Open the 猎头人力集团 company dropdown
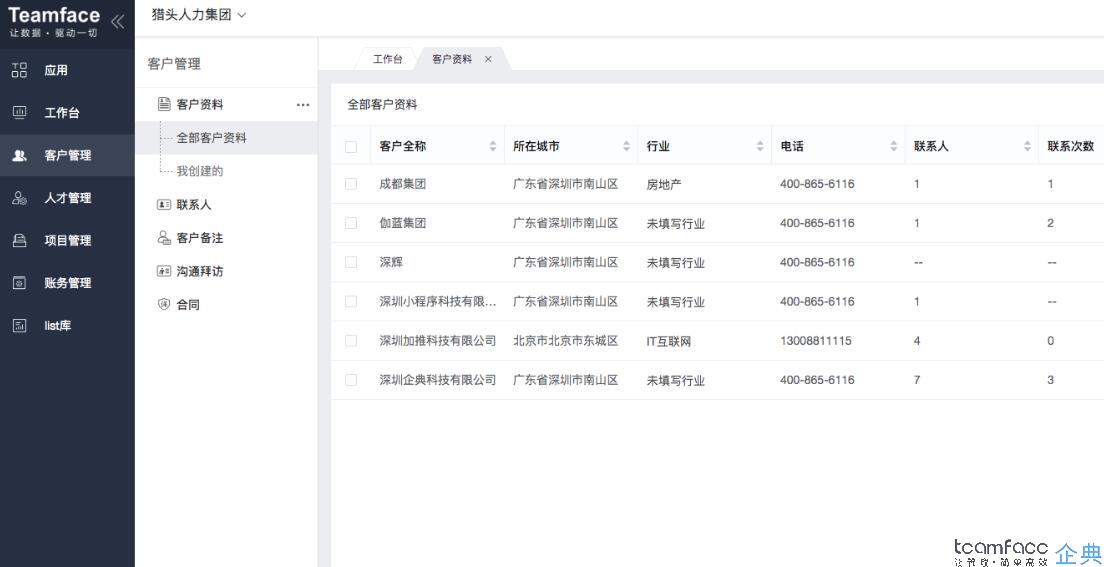 pyautogui.click(x=199, y=15)
